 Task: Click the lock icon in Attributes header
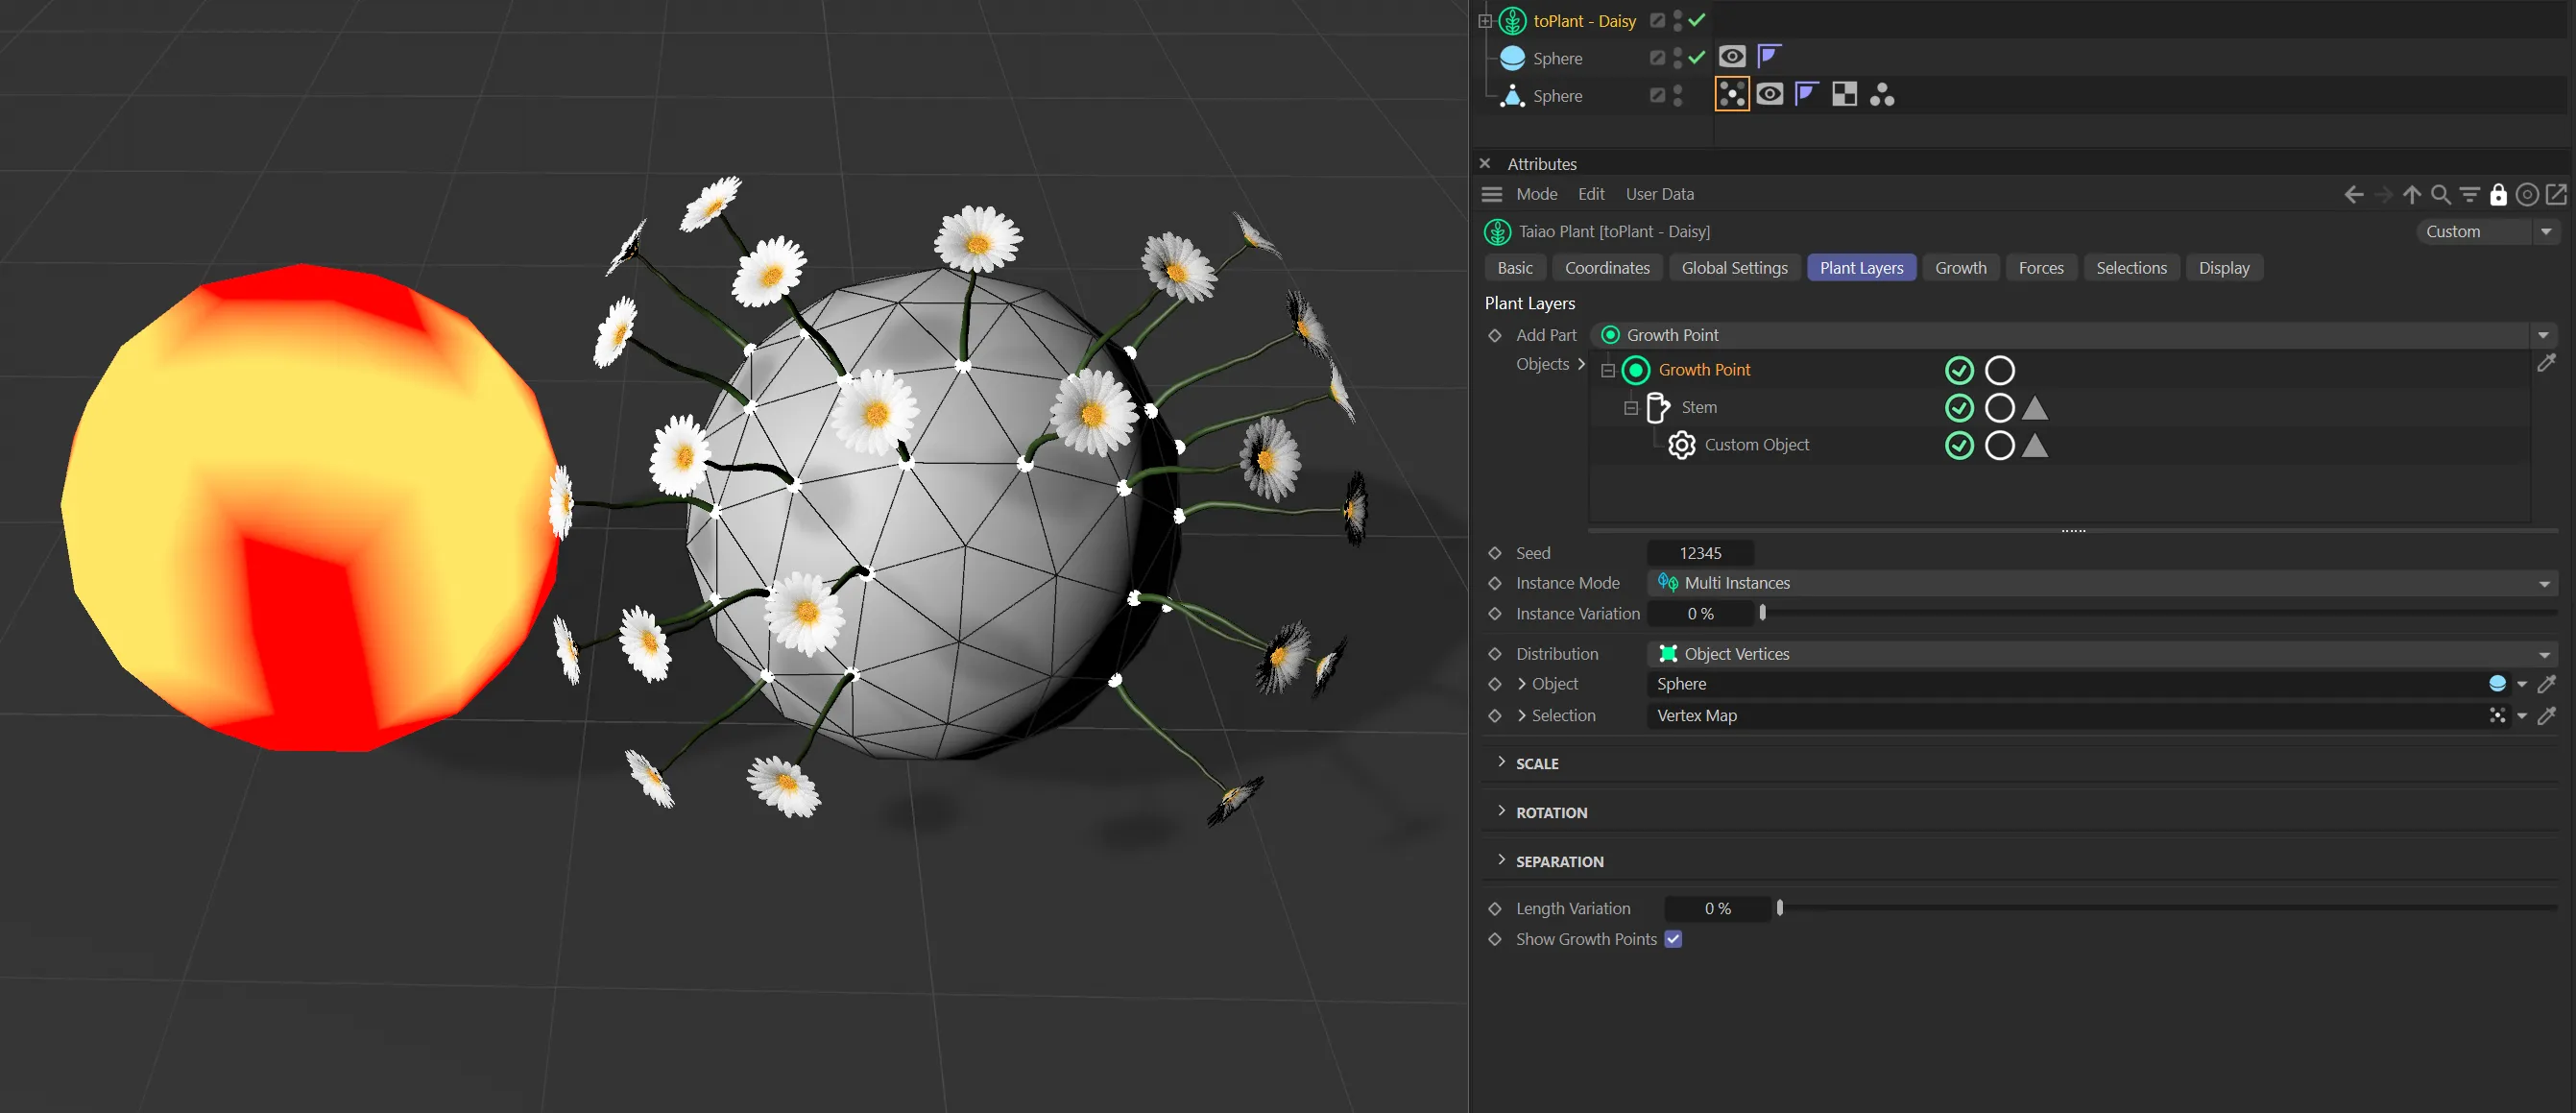2498,195
